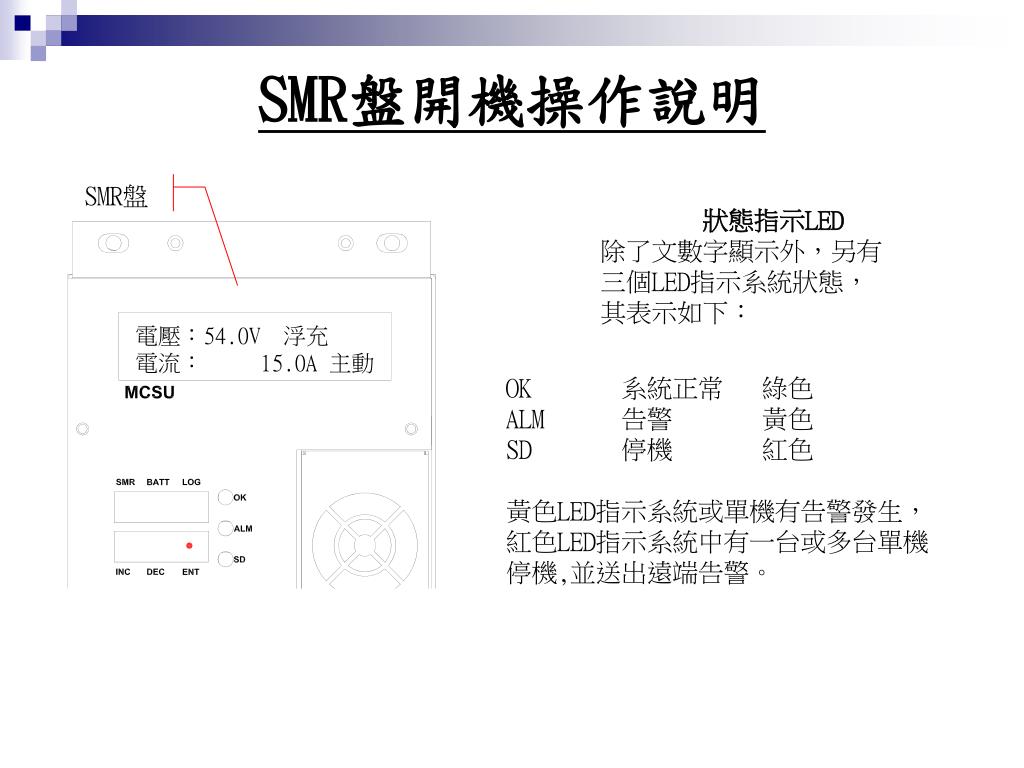Image resolution: width=1024 pixels, height=768 pixels.
Task: Click the SD row label in LED table
Action: pyautogui.click(x=519, y=450)
